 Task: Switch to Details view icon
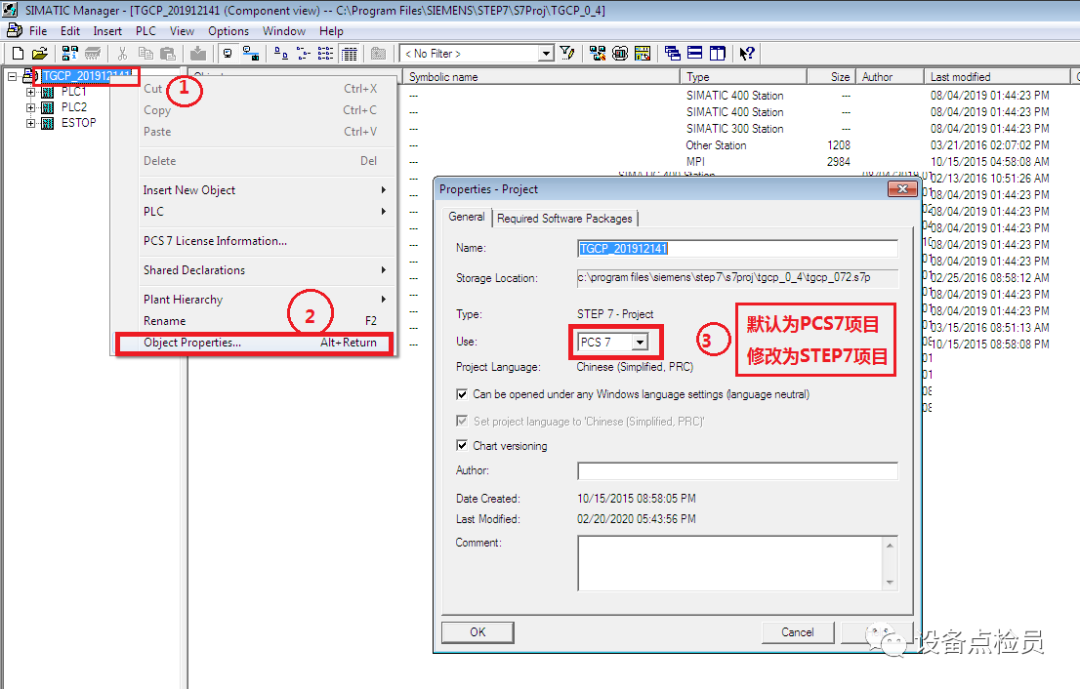coord(350,53)
